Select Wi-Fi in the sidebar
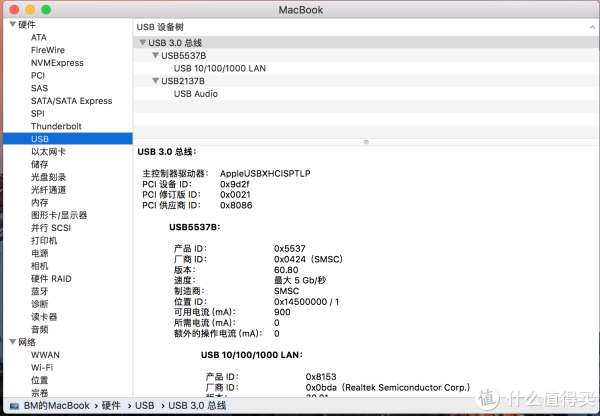The height and width of the screenshot is (416, 600). (42, 367)
